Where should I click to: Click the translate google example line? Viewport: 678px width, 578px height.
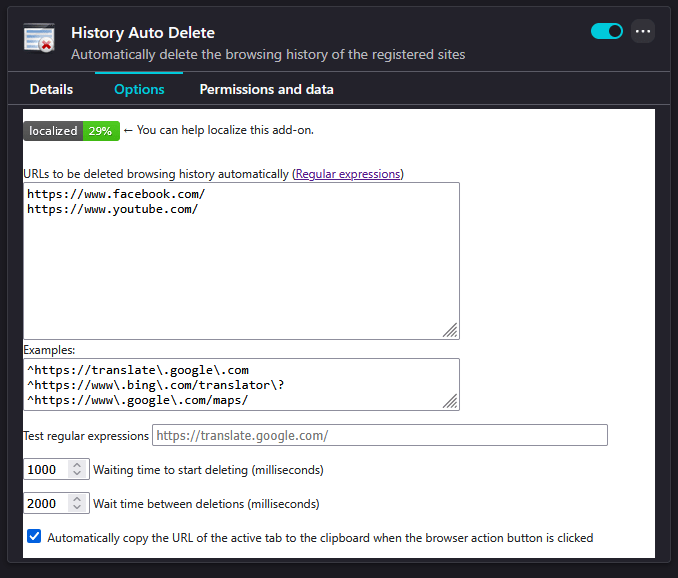138,370
